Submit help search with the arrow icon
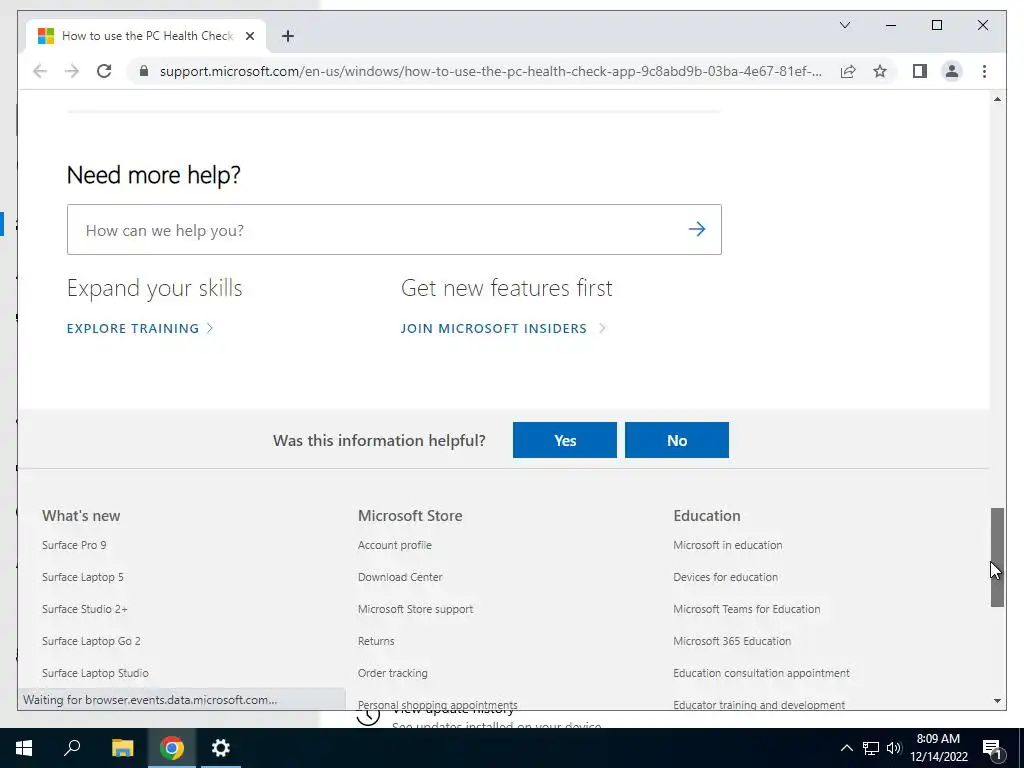 point(697,229)
